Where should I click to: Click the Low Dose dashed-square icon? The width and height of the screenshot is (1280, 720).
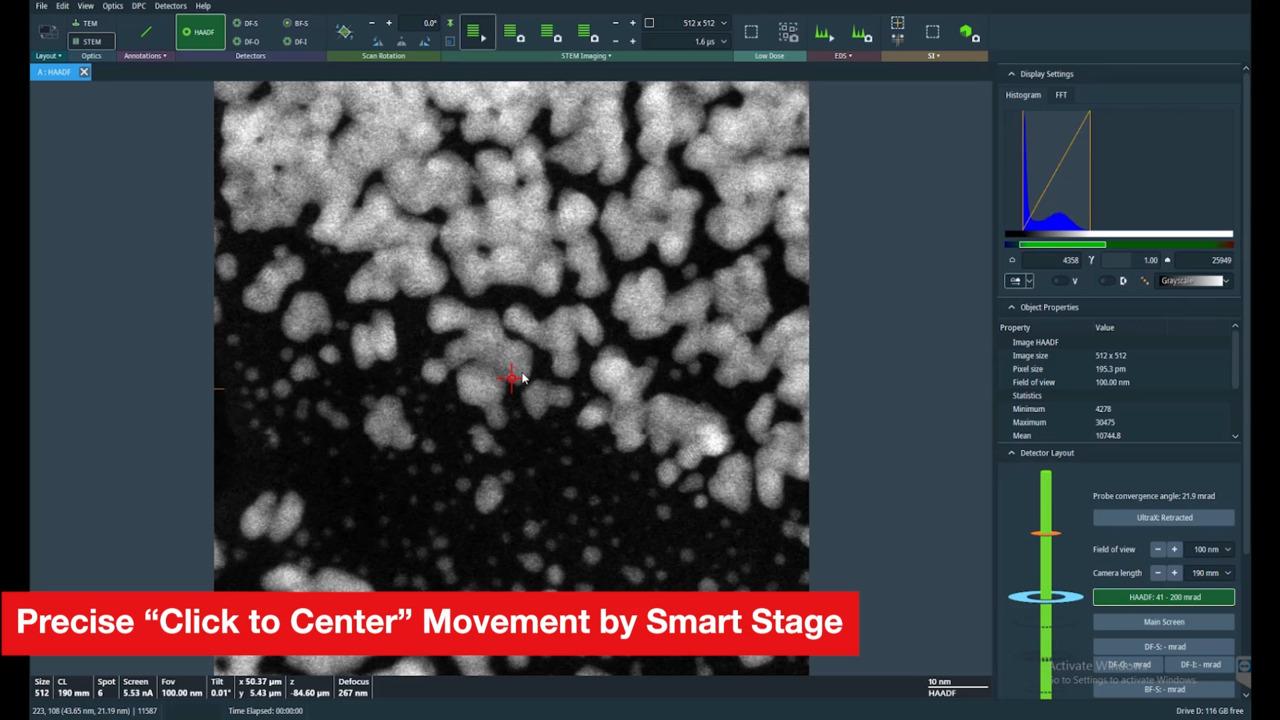[x=751, y=32]
